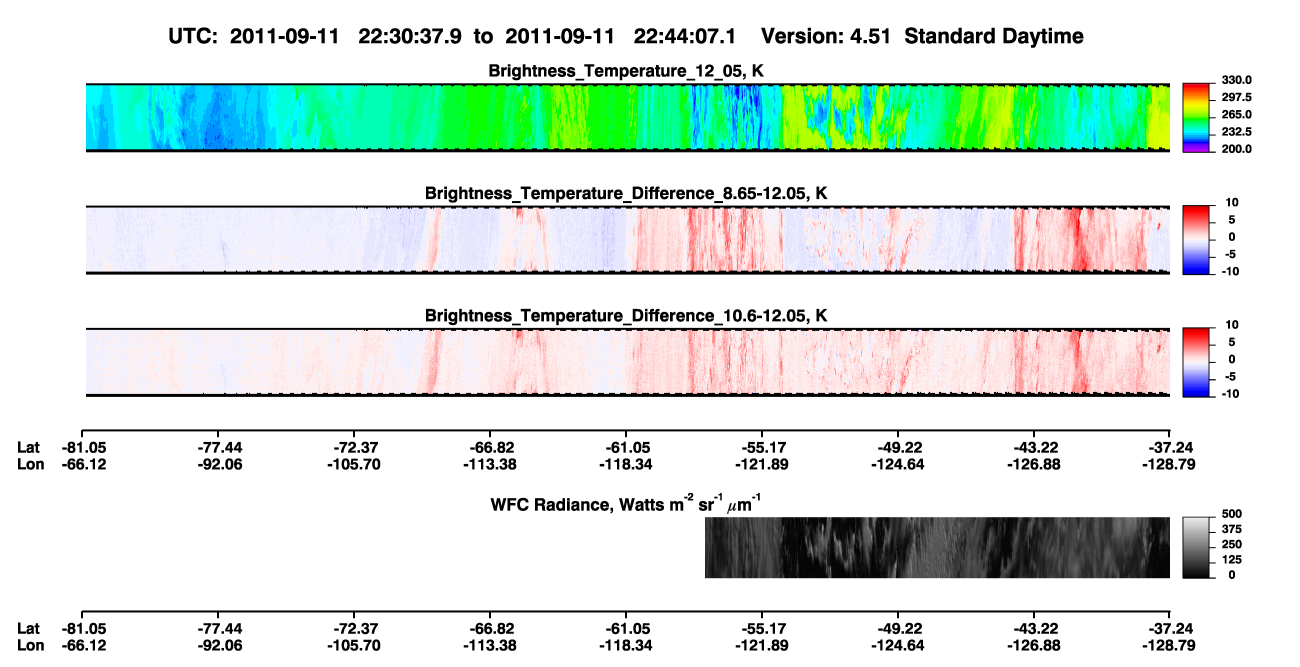Click the 'Lon' label of the bottom axis
Viewport: 1300px width, 667px height.
pyautogui.click(x=29, y=644)
